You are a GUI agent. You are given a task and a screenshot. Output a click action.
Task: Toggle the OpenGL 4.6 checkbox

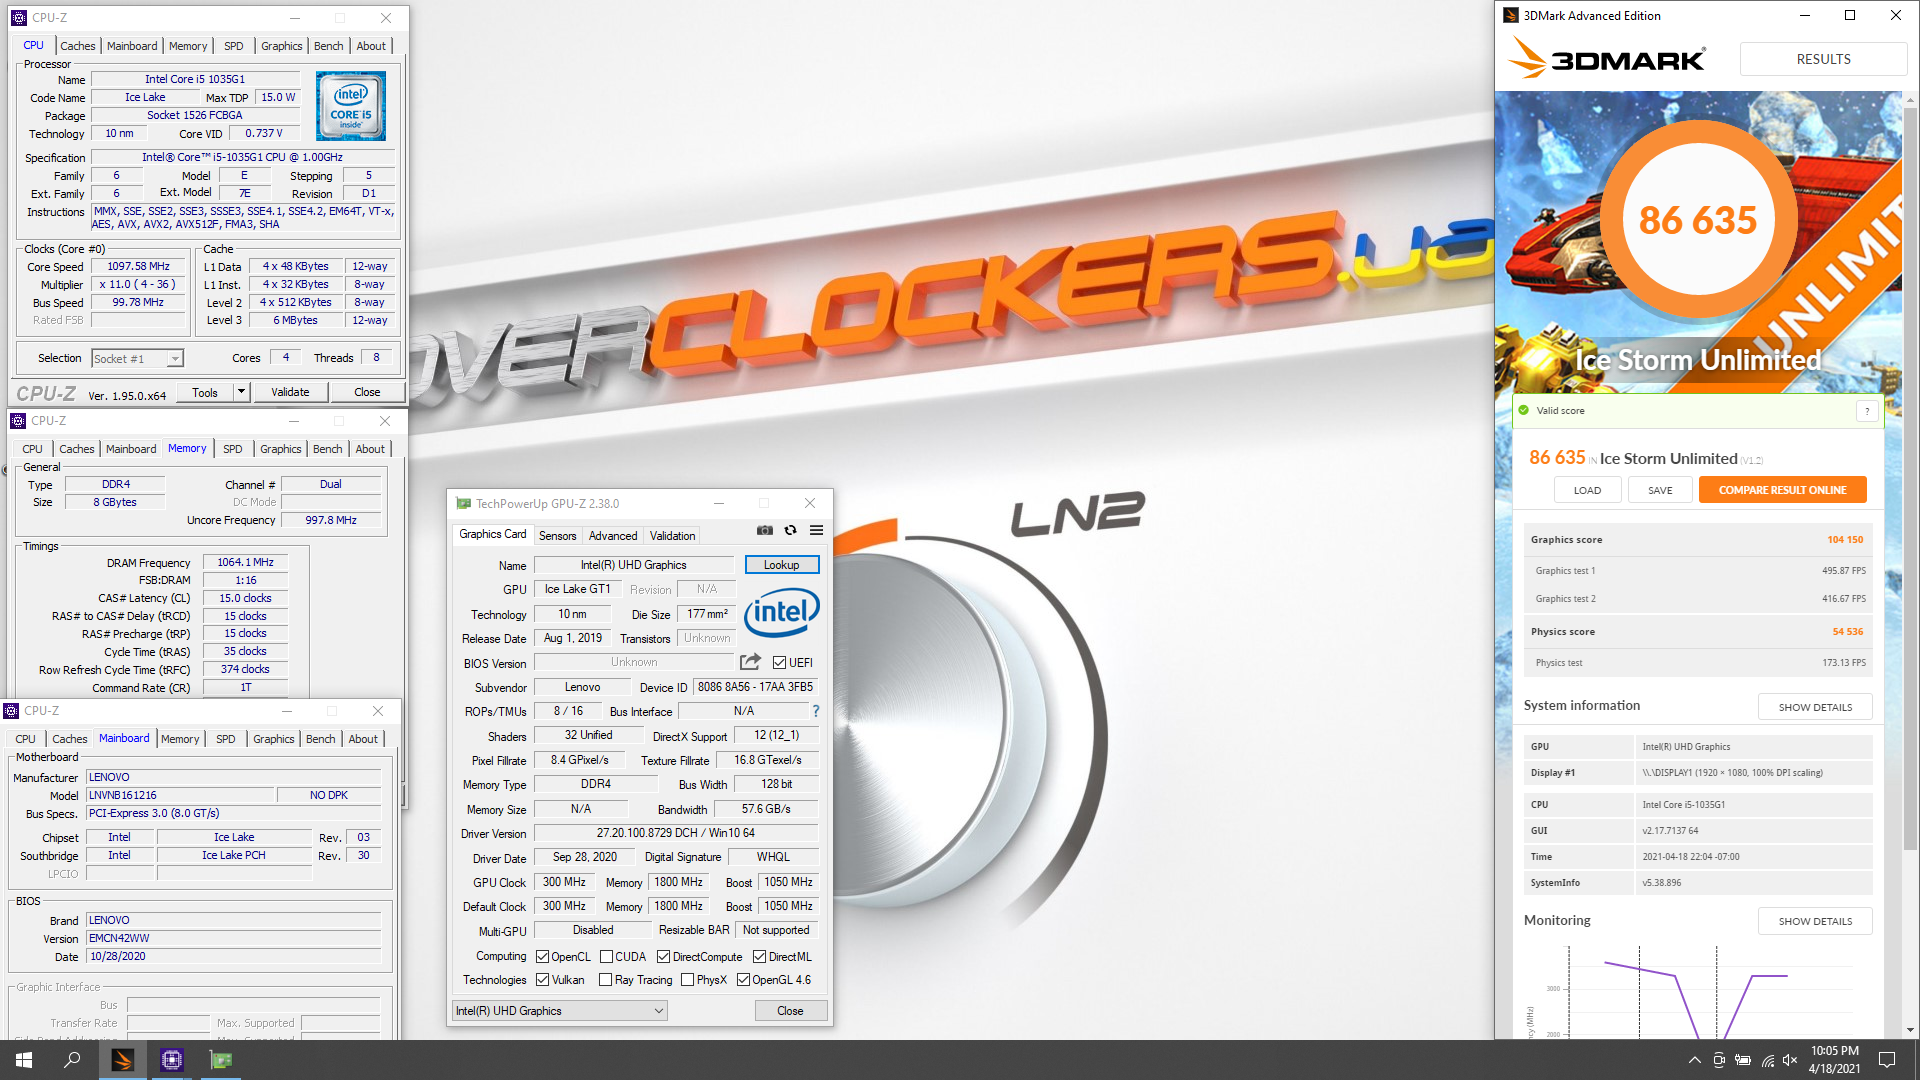coord(743,980)
